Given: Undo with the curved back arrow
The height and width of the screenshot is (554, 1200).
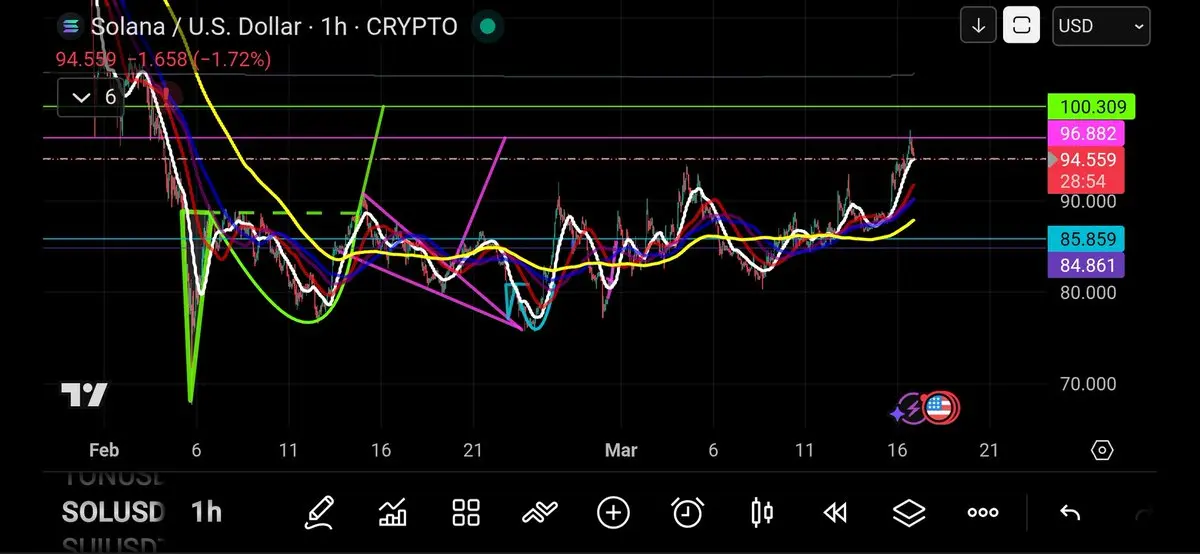Looking at the screenshot, I should tap(1070, 513).
